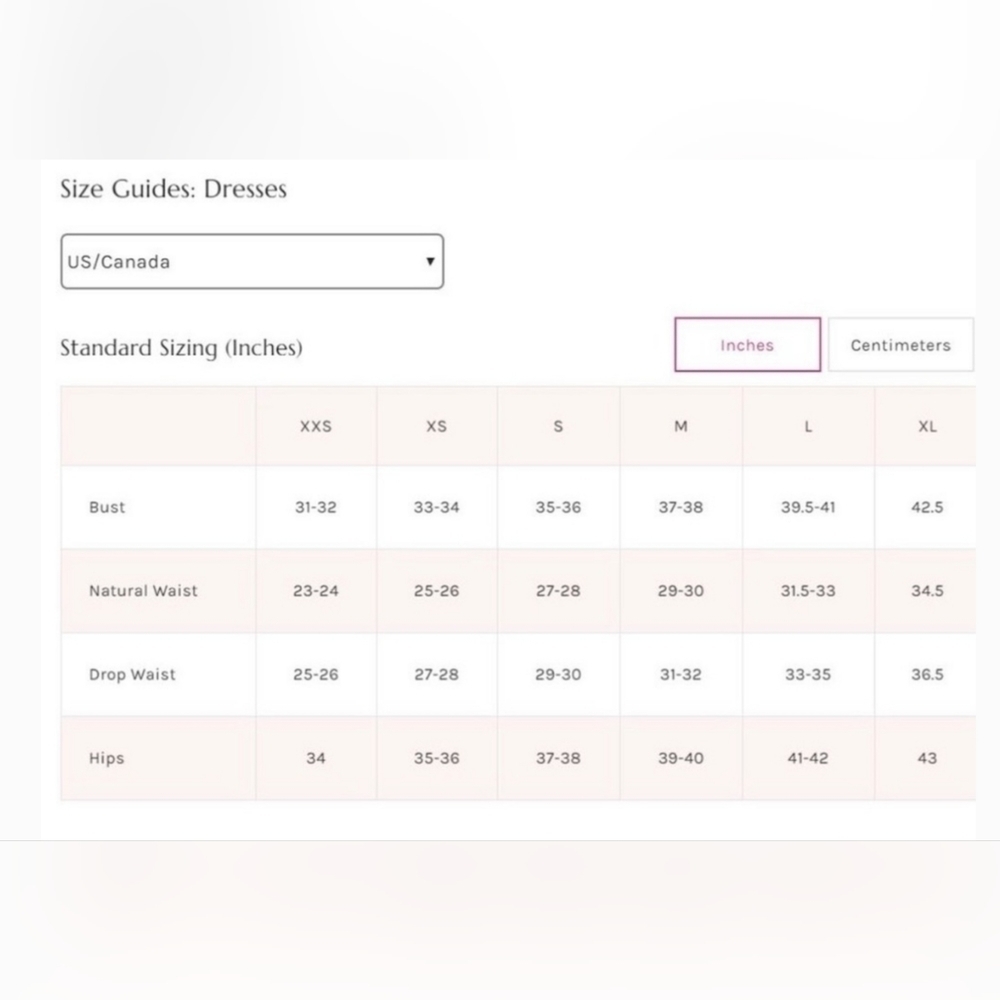1000x1000 pixels.
Task: Click the M size column header
Action: (x=681, y=426)
